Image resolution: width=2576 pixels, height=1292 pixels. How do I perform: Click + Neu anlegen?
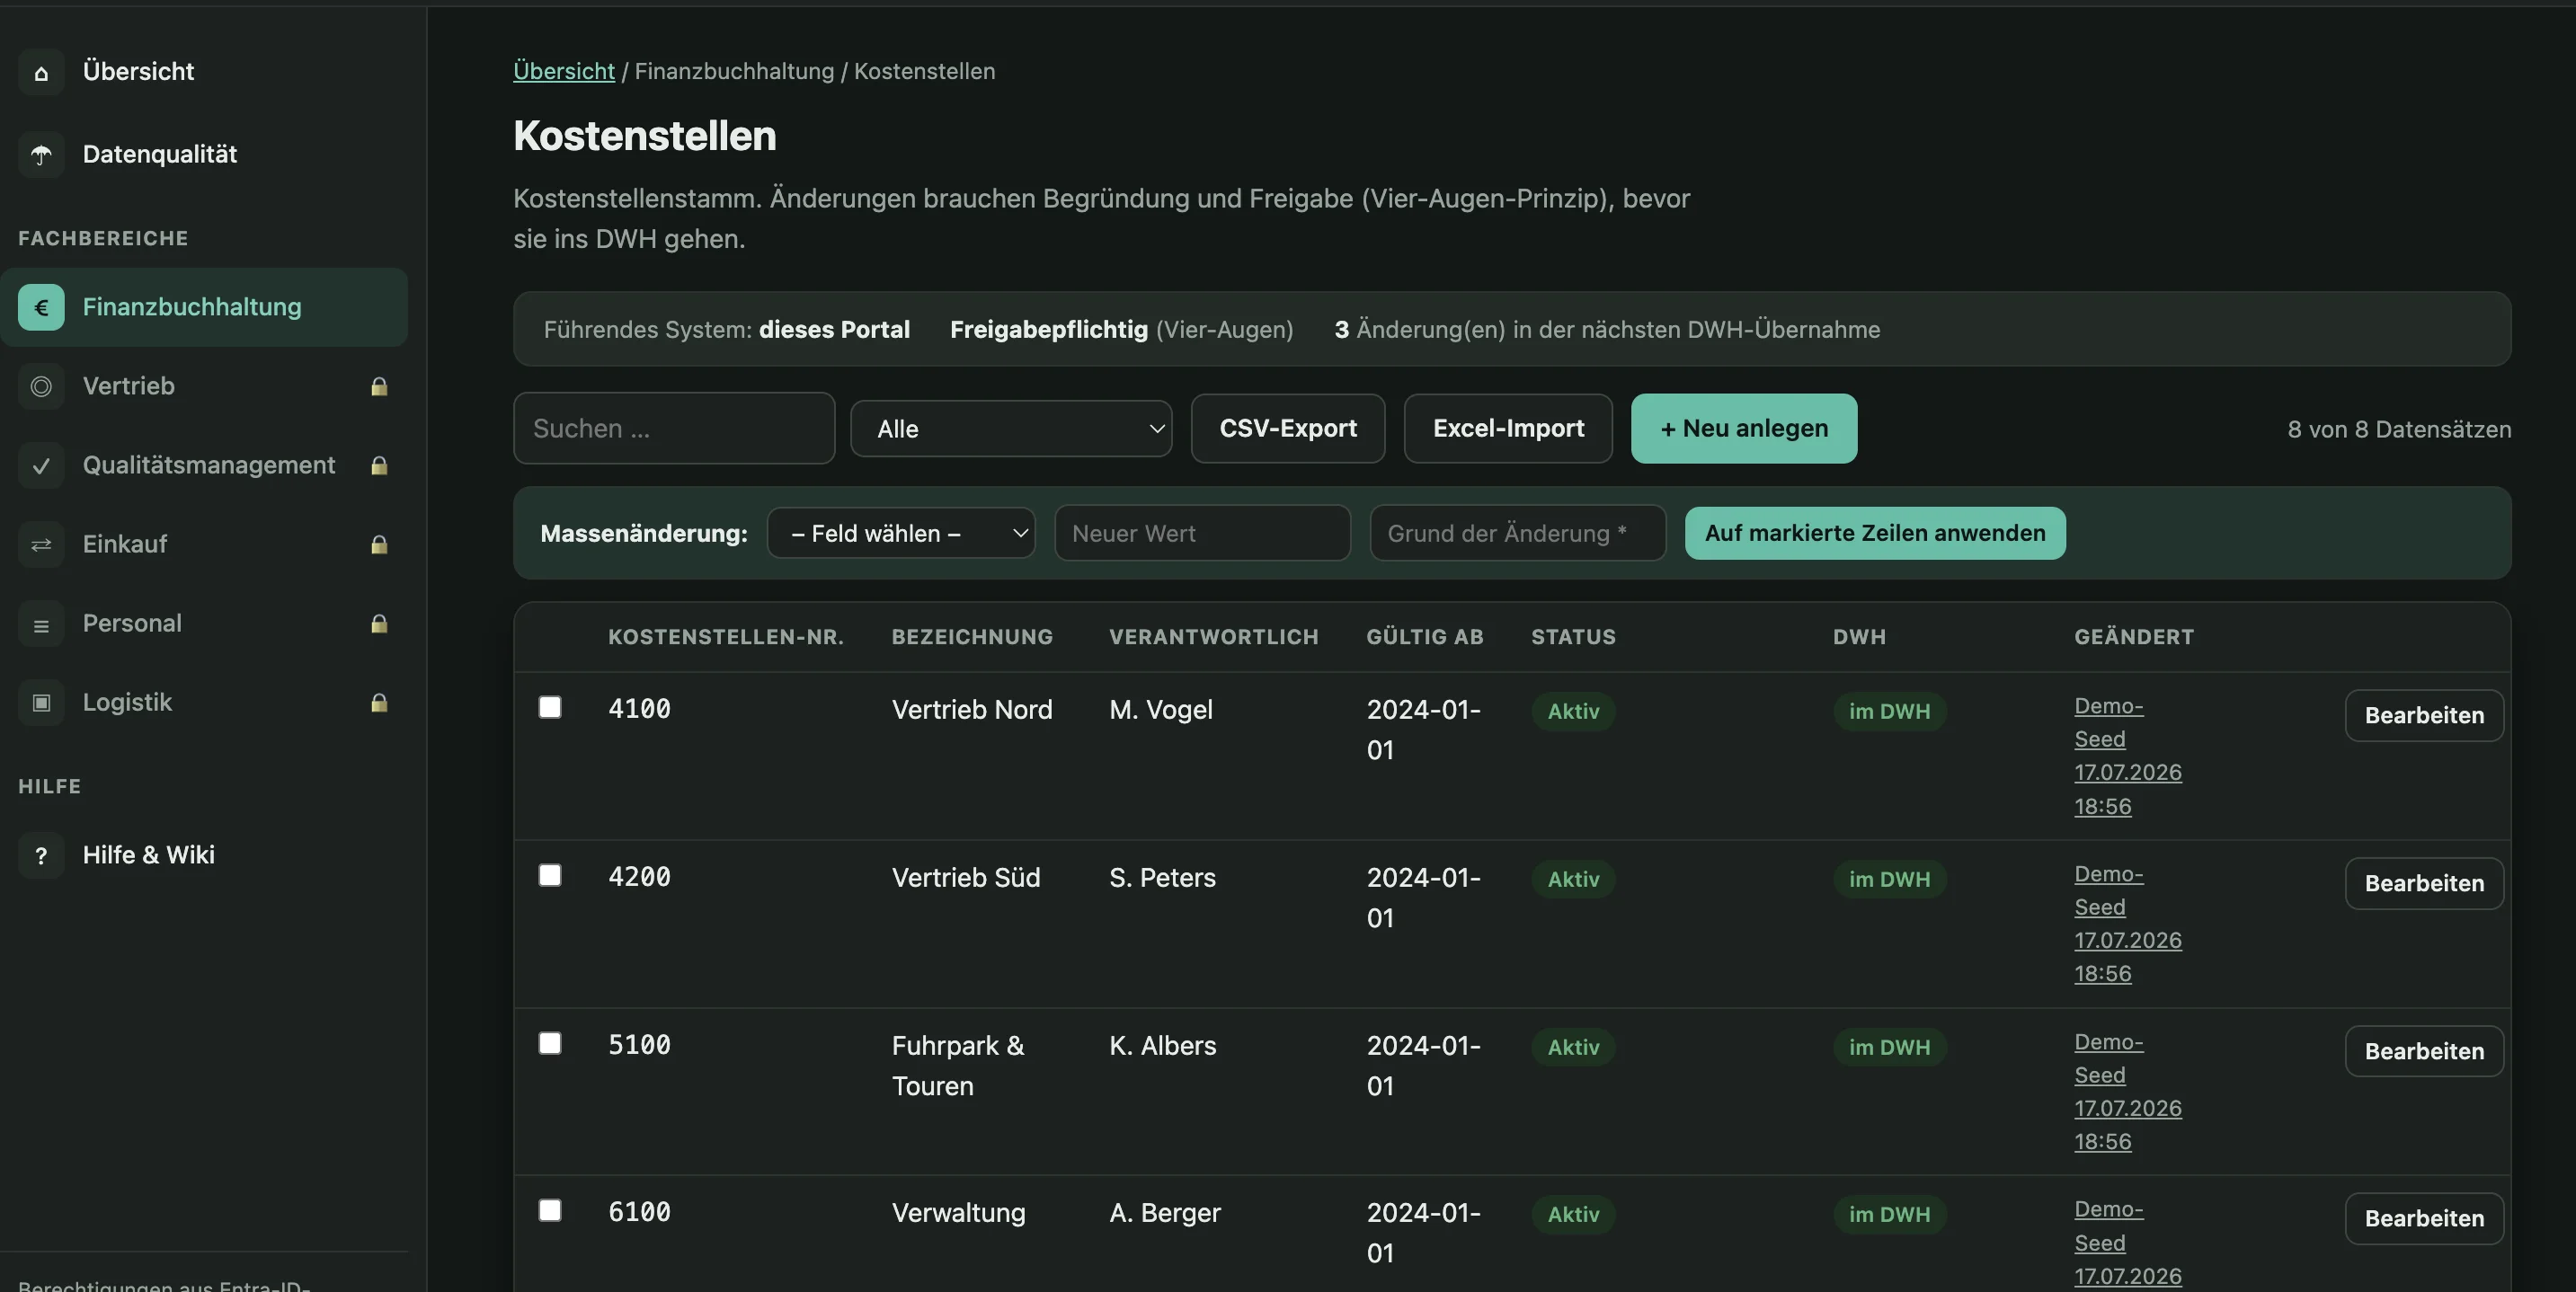point(1744,428)
